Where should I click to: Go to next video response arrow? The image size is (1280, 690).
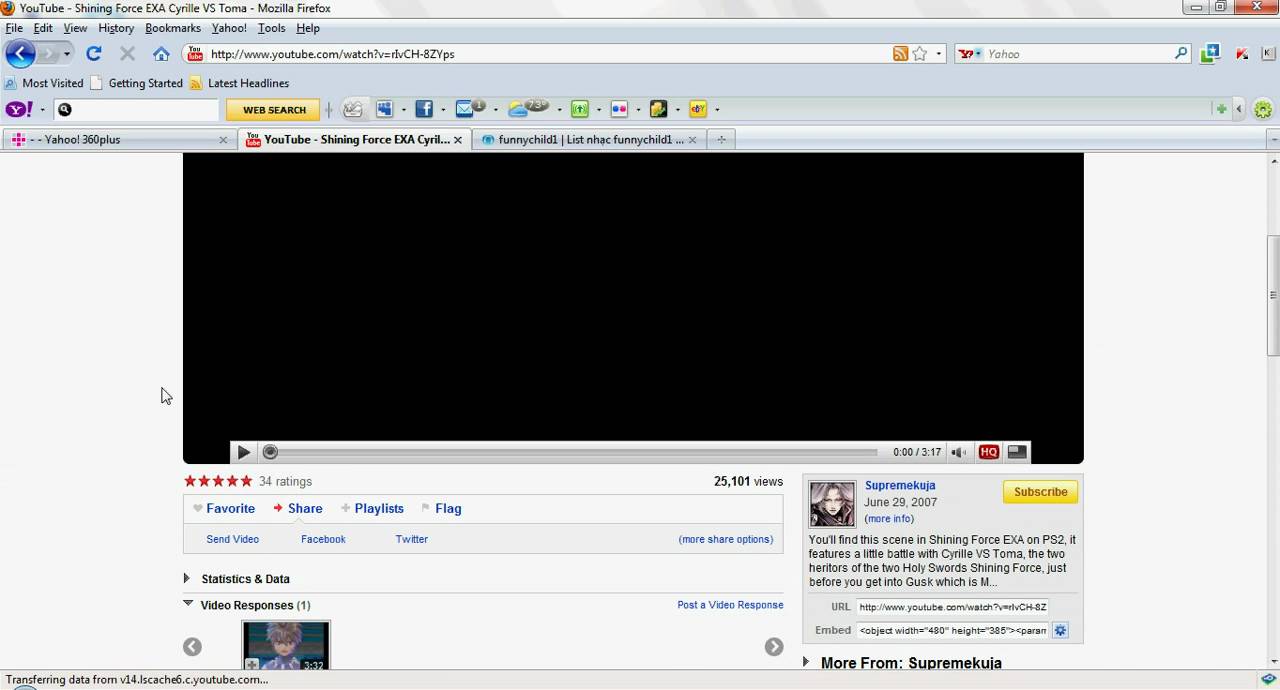click(774, 647)
